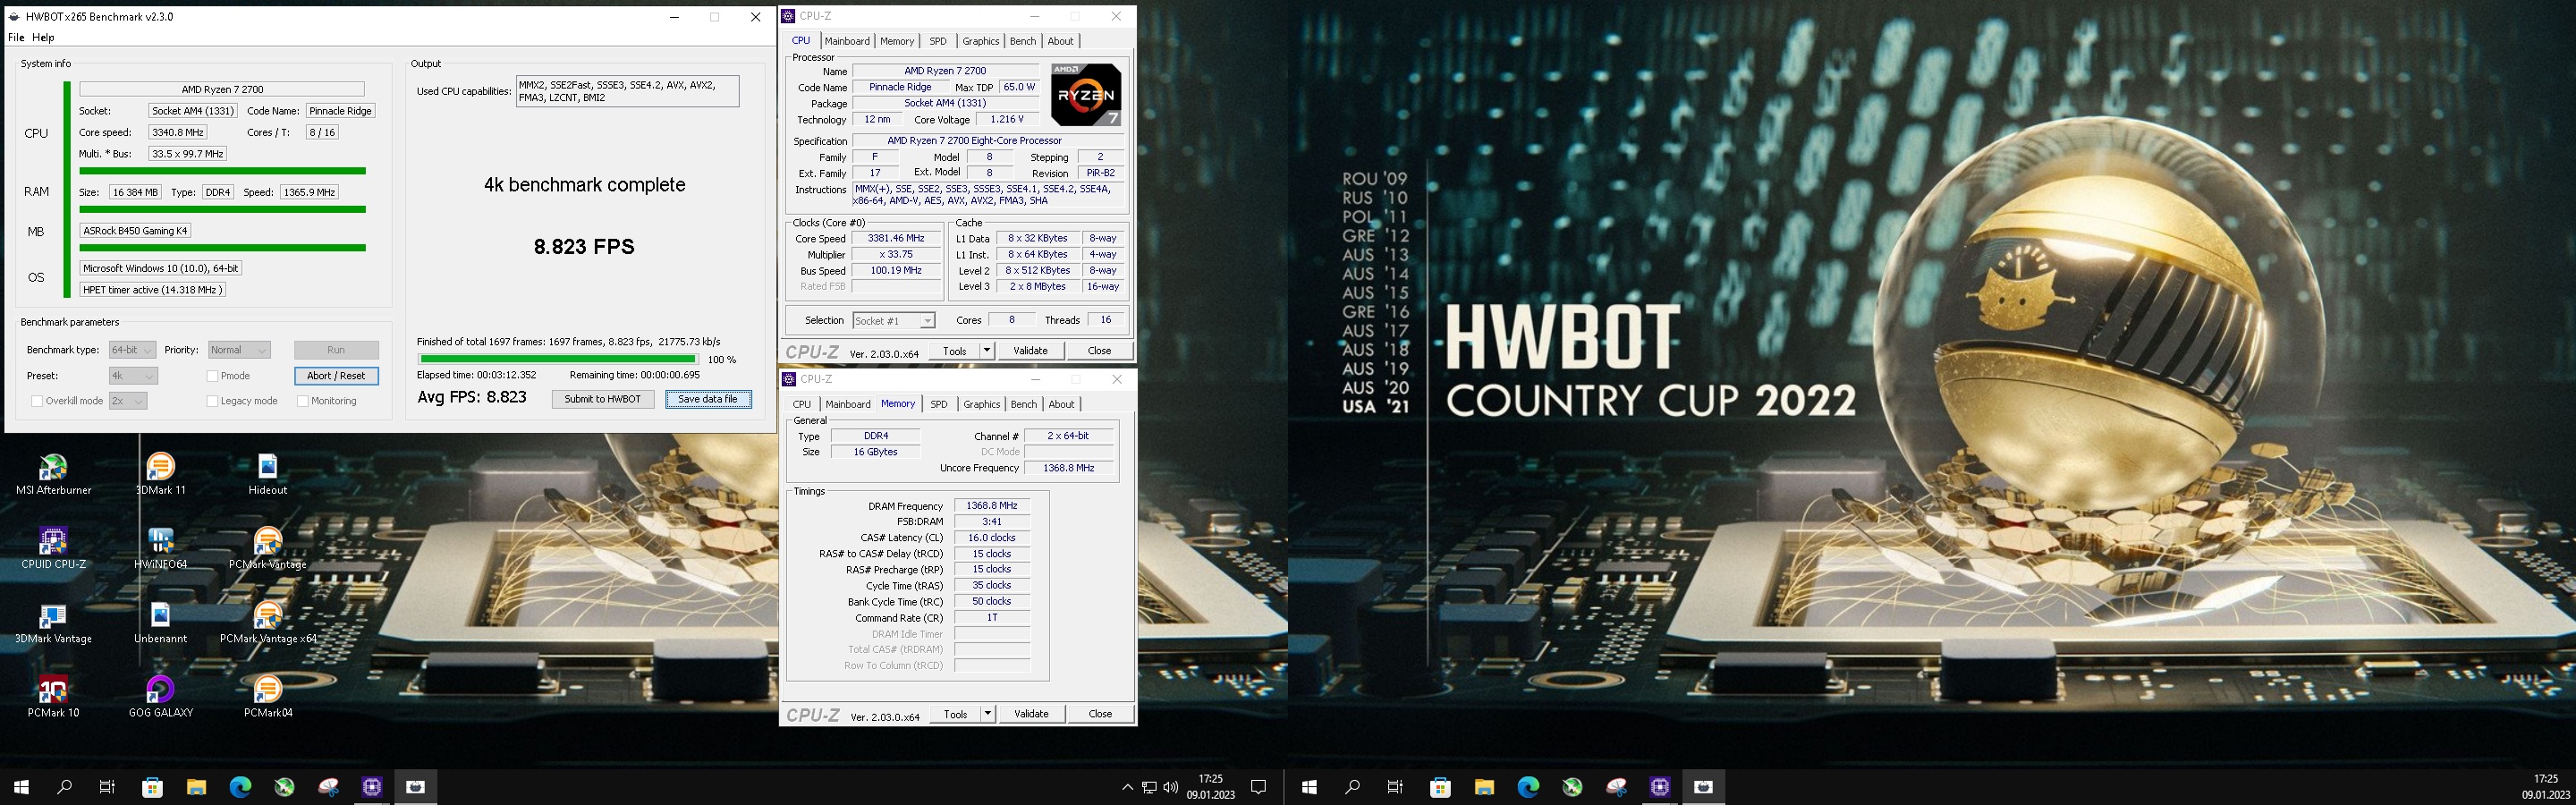2576x805 pixels.
Task: Click the '8.823 FPS' result text
Action: tap(584, 247)
